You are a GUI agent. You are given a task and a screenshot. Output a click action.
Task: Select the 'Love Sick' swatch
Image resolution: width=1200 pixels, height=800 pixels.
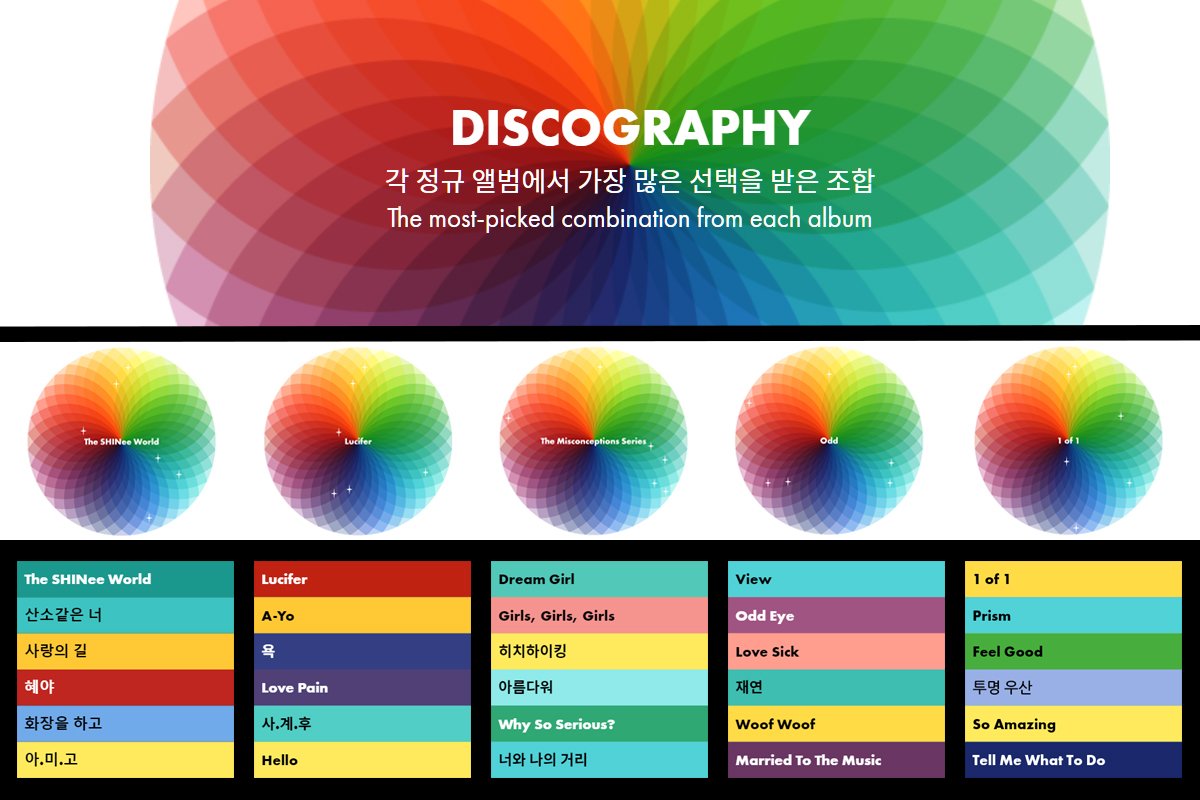[836, 651]
